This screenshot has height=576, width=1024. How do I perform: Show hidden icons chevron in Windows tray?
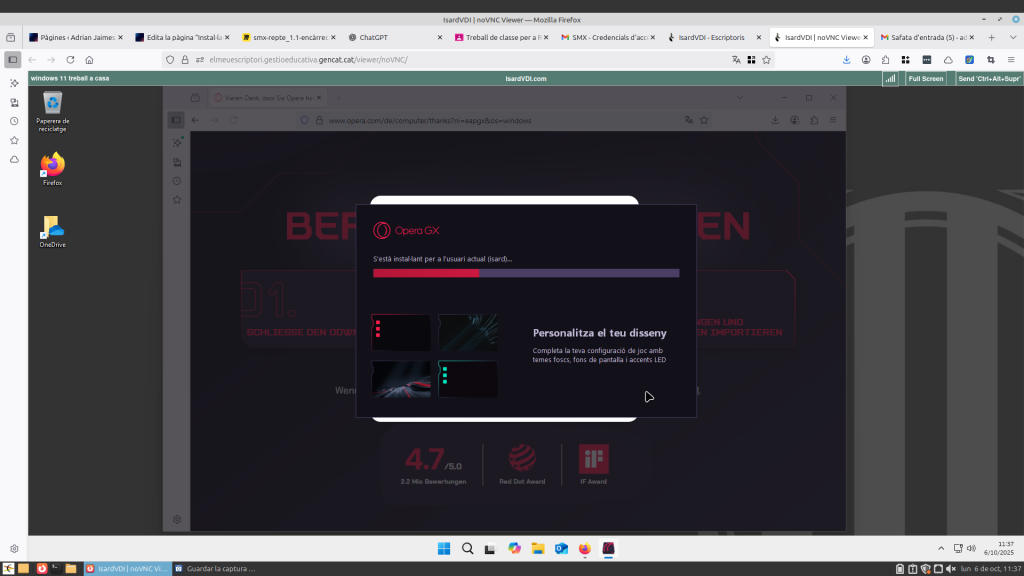click(x=939, y=548)
